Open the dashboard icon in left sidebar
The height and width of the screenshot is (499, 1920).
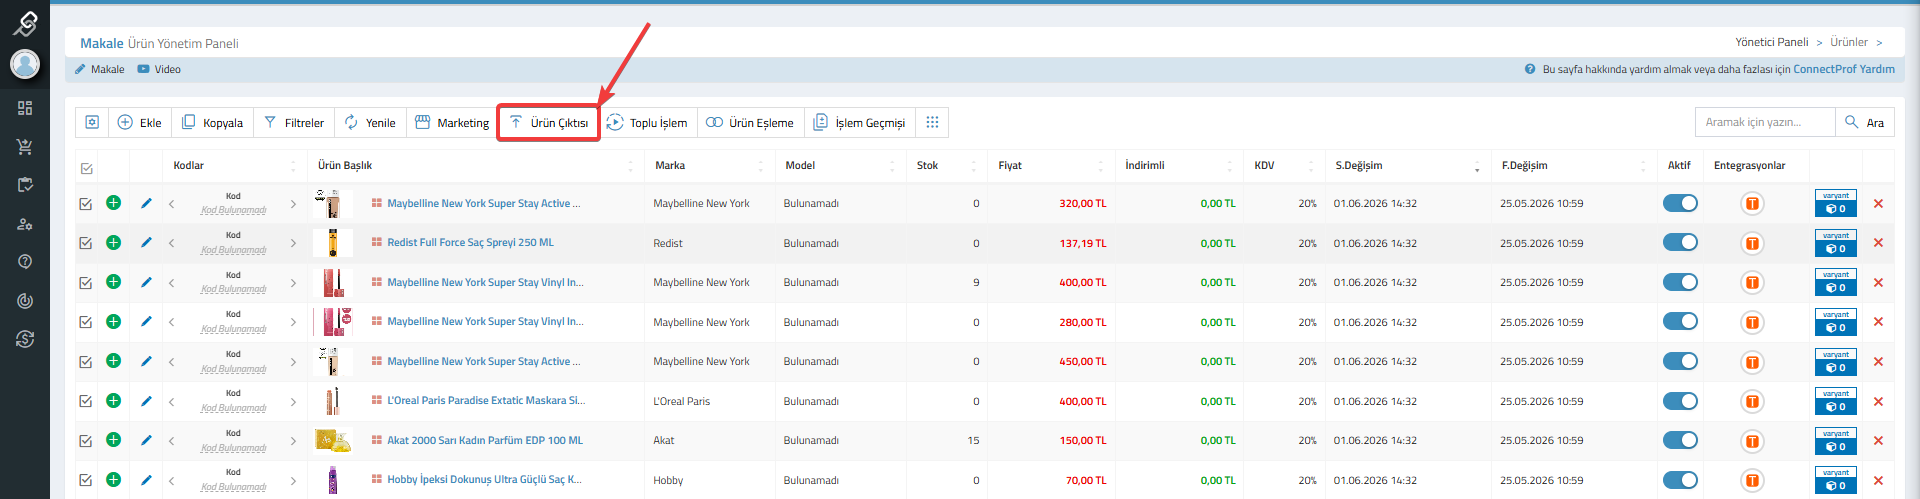click(25, 108)
